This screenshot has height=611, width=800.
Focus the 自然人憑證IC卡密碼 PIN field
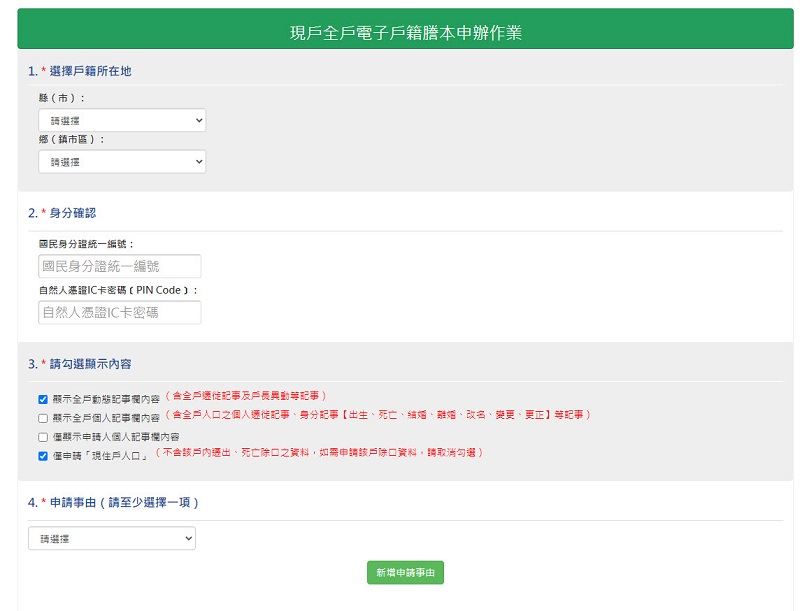[x=120, y=312]
